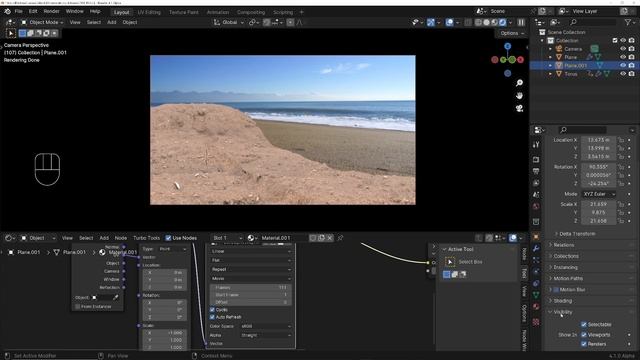Open the Tool properties tab icon
The height and width of the screenshot is (360, 640).
(x=536, y=144)
